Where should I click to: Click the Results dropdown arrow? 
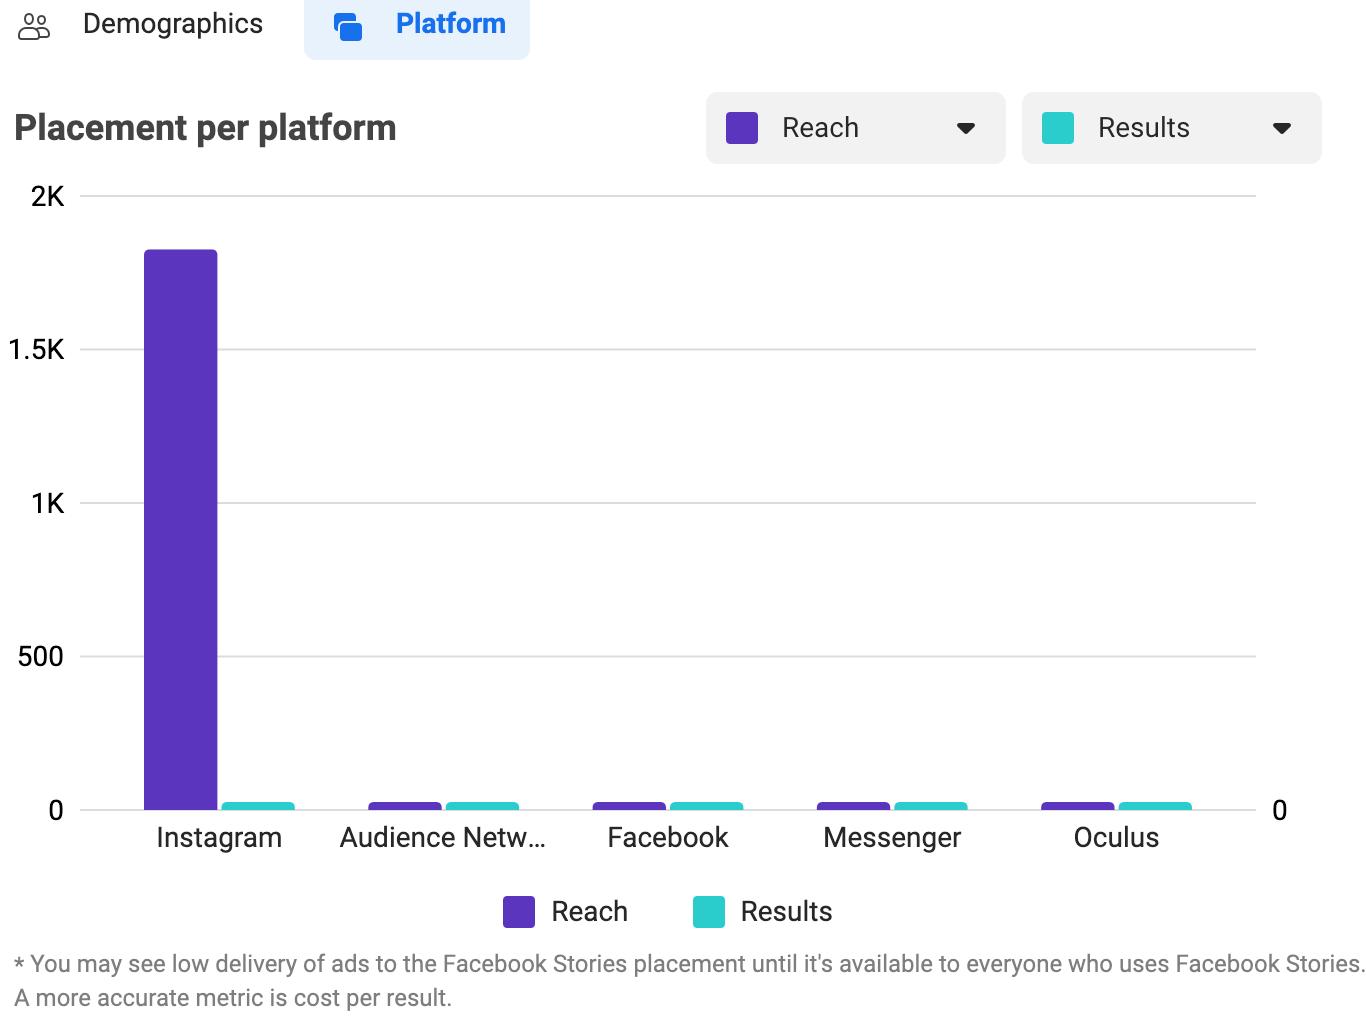tap(1282, 128)
